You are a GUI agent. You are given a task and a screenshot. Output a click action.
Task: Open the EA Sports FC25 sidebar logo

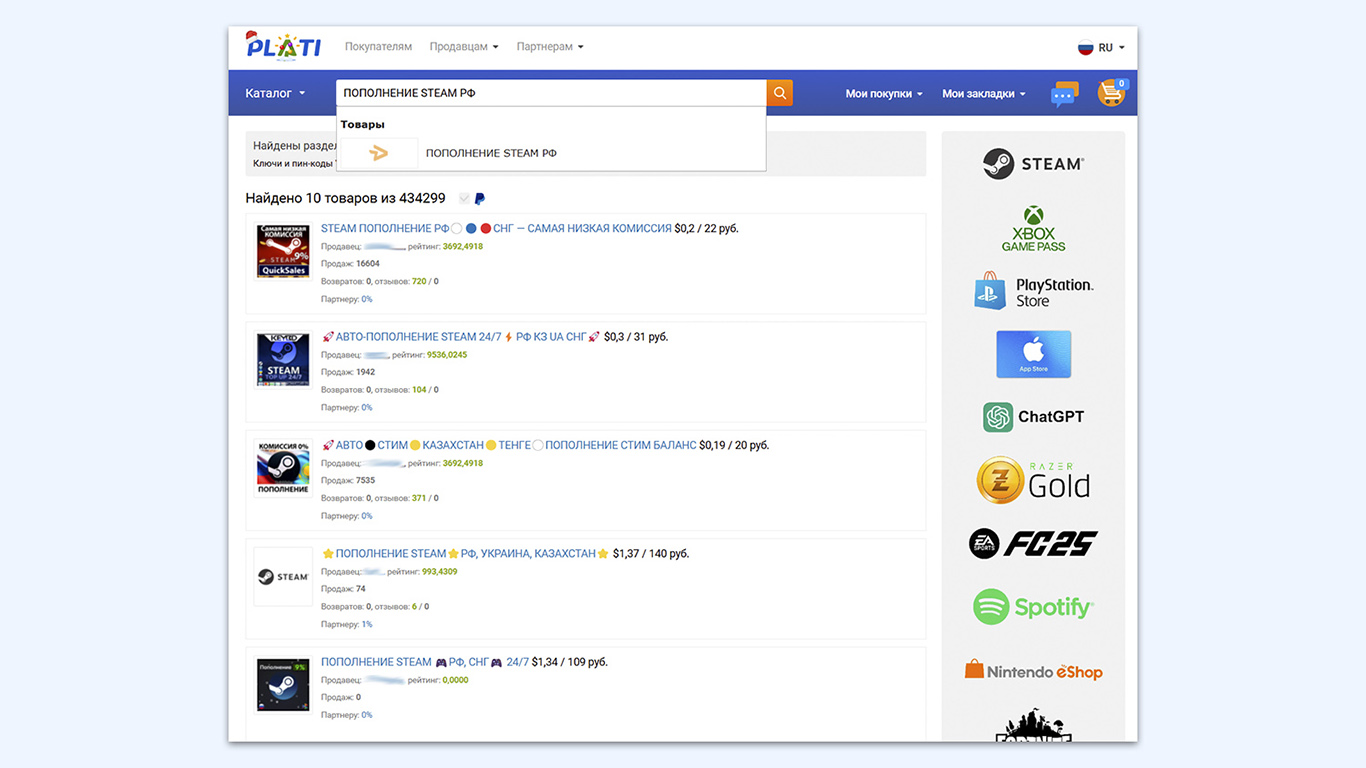click(1033, 543)
